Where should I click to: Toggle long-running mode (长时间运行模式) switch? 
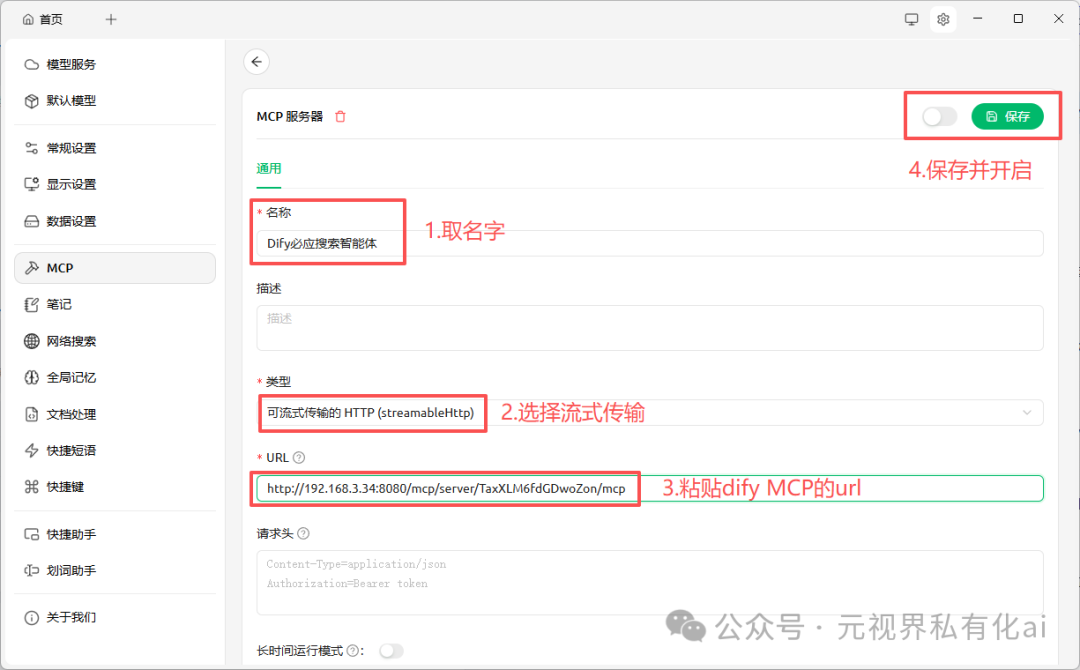391,651
